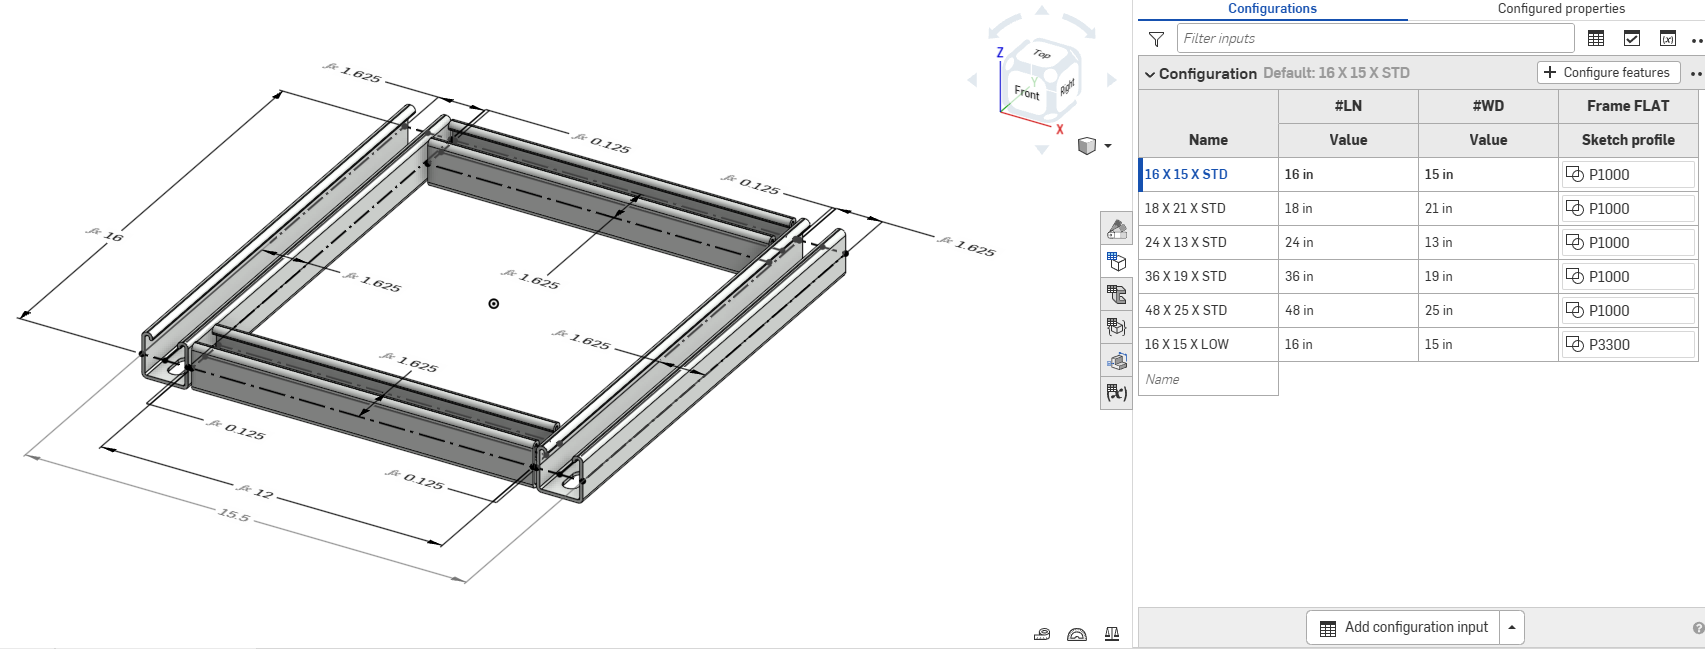Open the configuration panel icon
The width and height of the screenshot is (1705, 649).
click(x=1116, y=262)
